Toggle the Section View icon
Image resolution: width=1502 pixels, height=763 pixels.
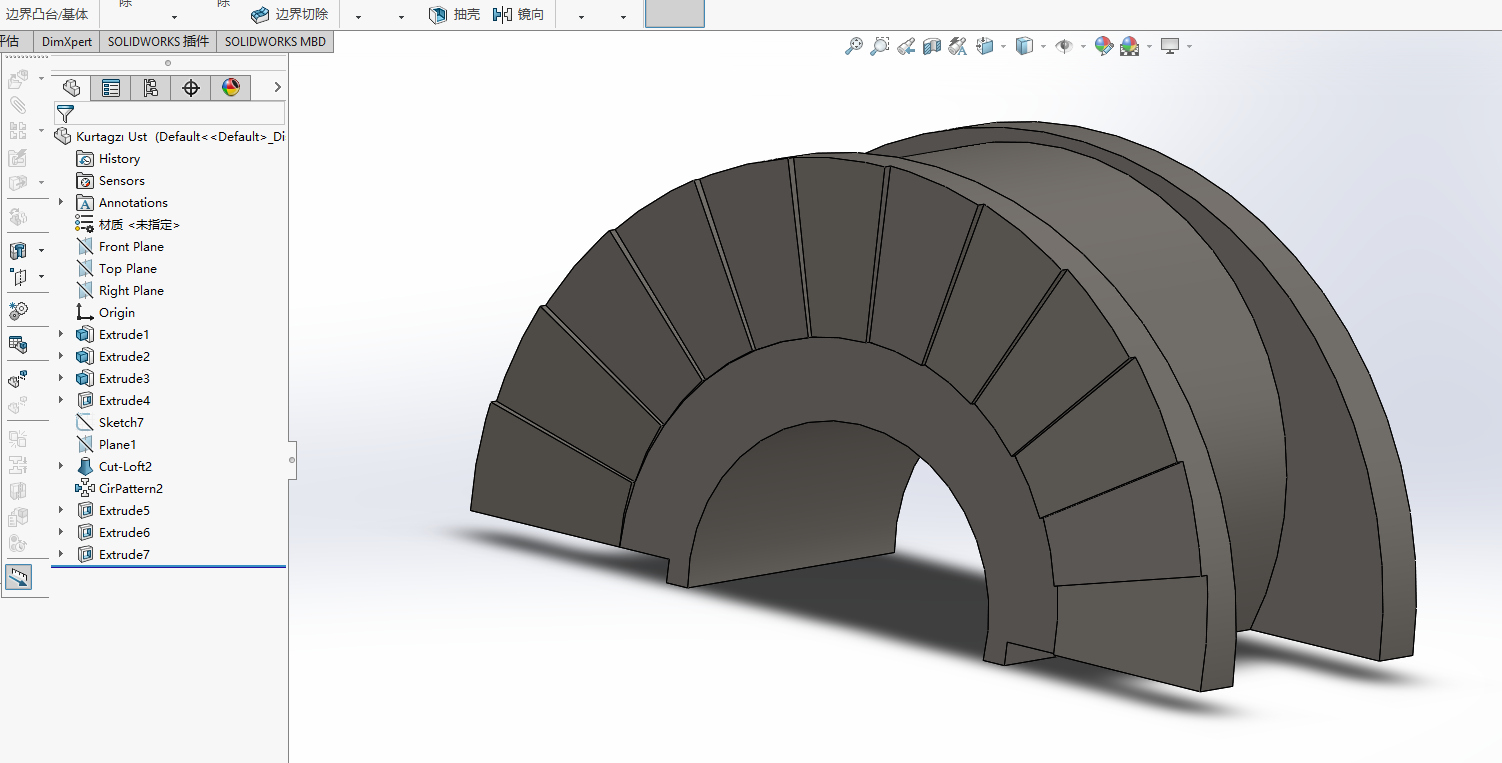932,46
